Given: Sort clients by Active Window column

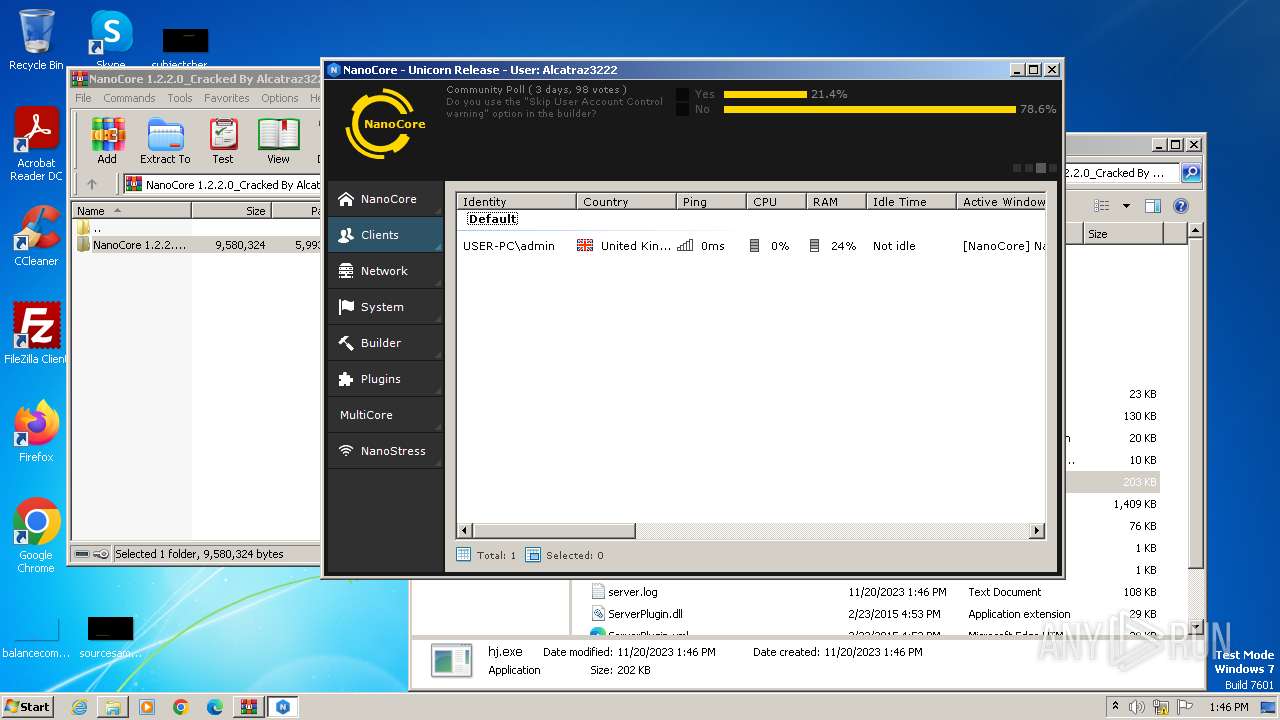Looking at the screenshot, I should tap(1001, 202).
